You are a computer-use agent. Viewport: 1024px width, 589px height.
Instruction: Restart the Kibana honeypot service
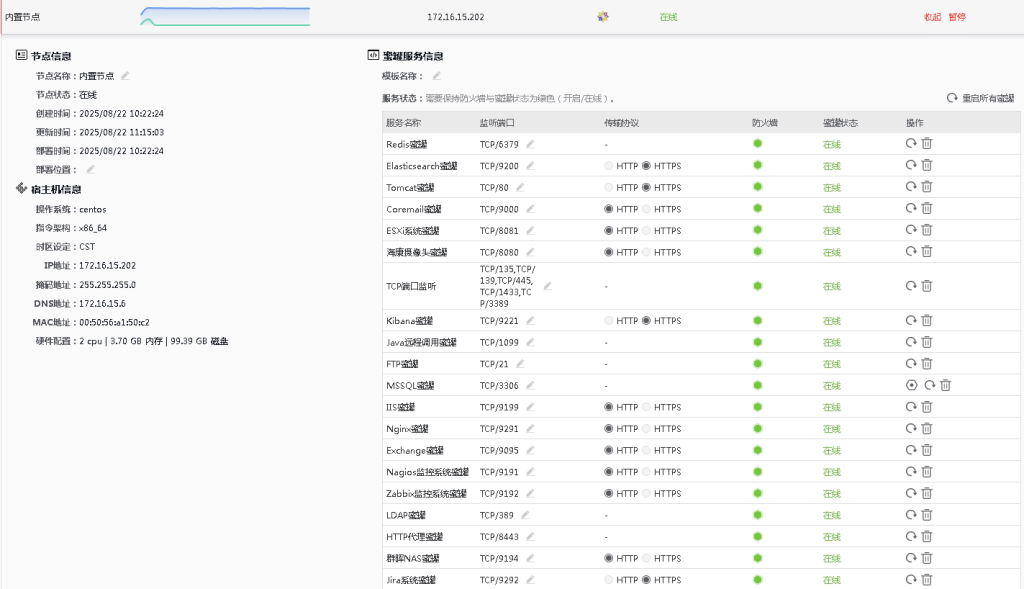(x=911, y=320)
